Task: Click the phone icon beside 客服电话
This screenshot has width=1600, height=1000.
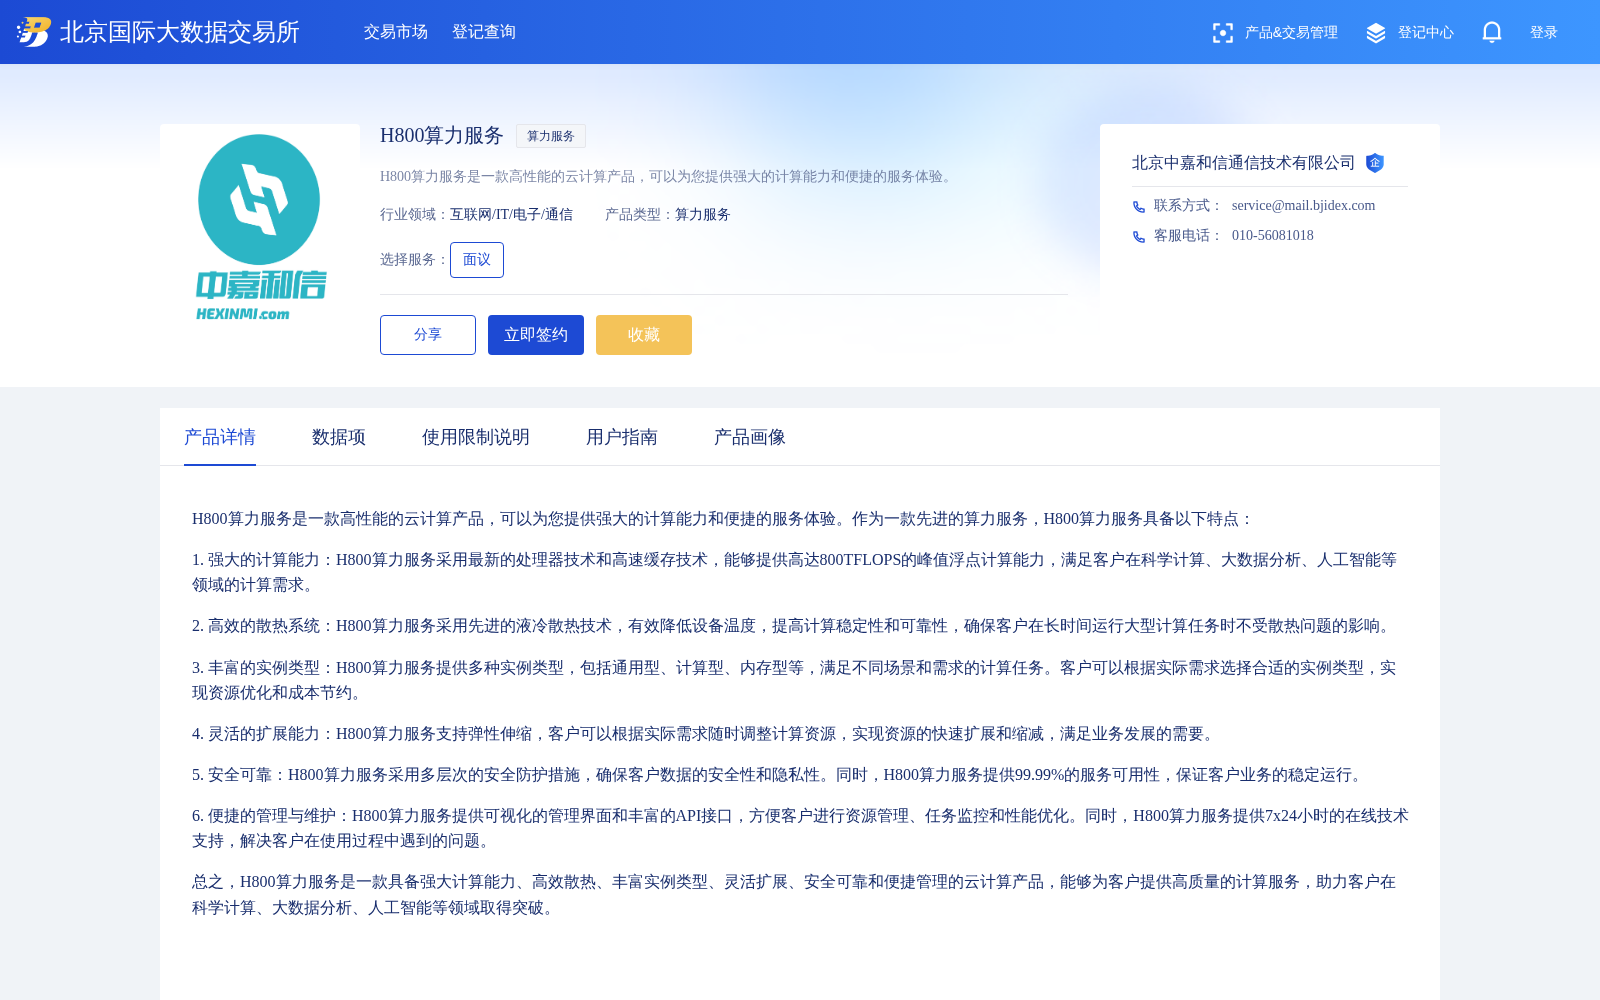Action: (1139, 237)
